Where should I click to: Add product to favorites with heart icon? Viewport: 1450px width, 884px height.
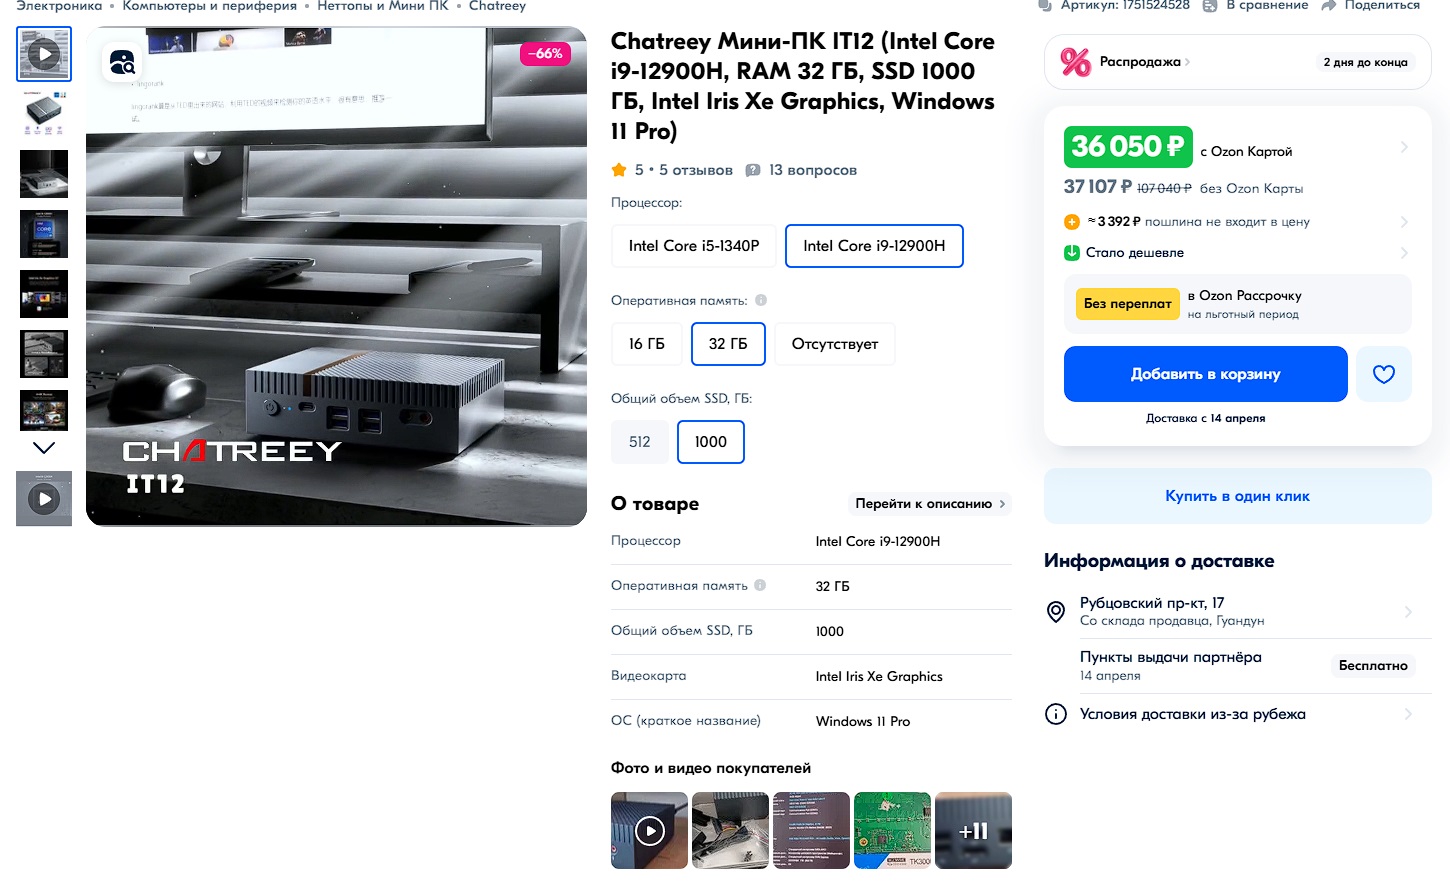[1384, 374]
